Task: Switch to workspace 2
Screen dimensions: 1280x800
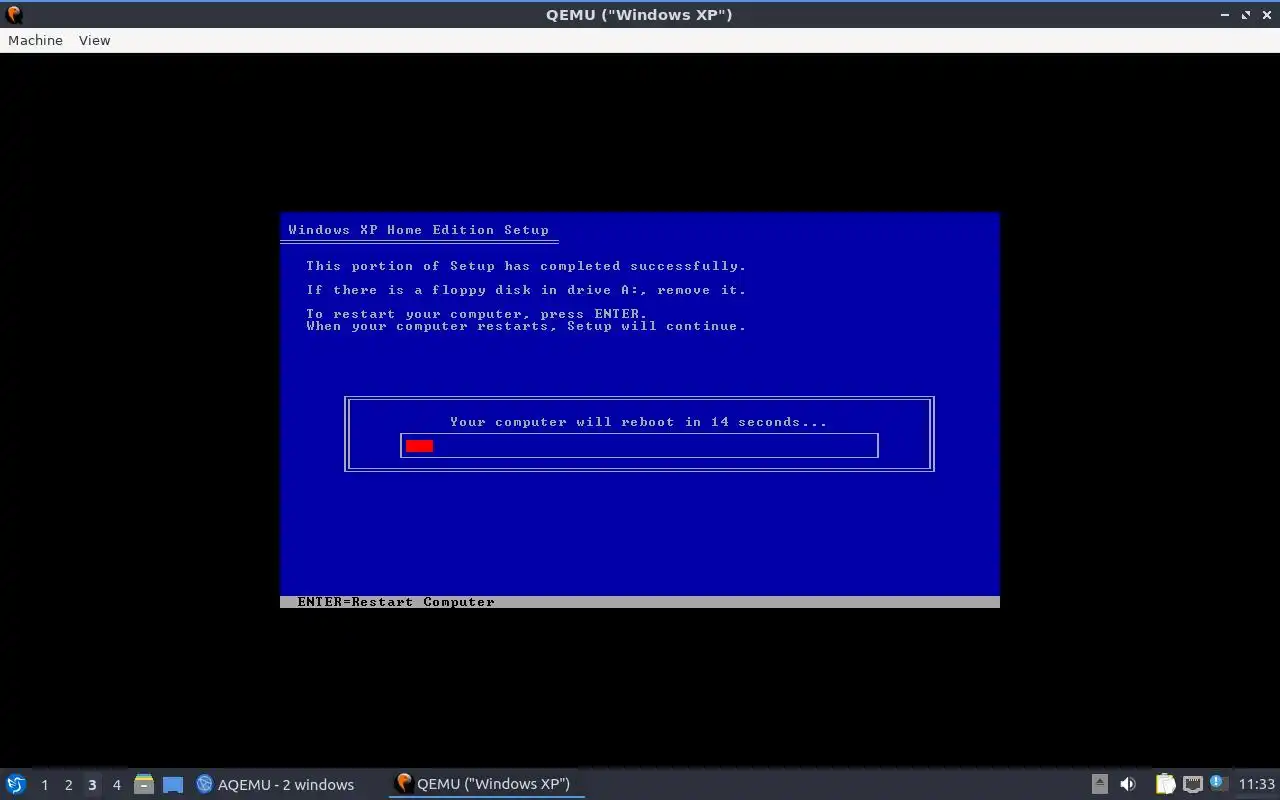Action: 68,784
